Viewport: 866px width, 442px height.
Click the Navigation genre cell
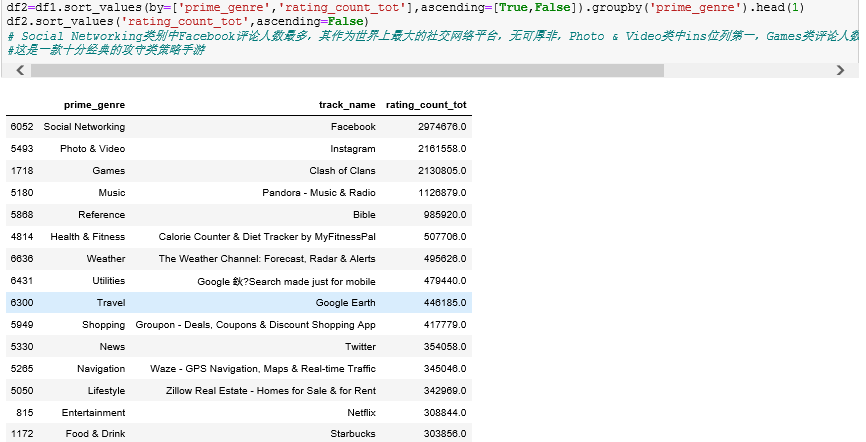[101, 369]
